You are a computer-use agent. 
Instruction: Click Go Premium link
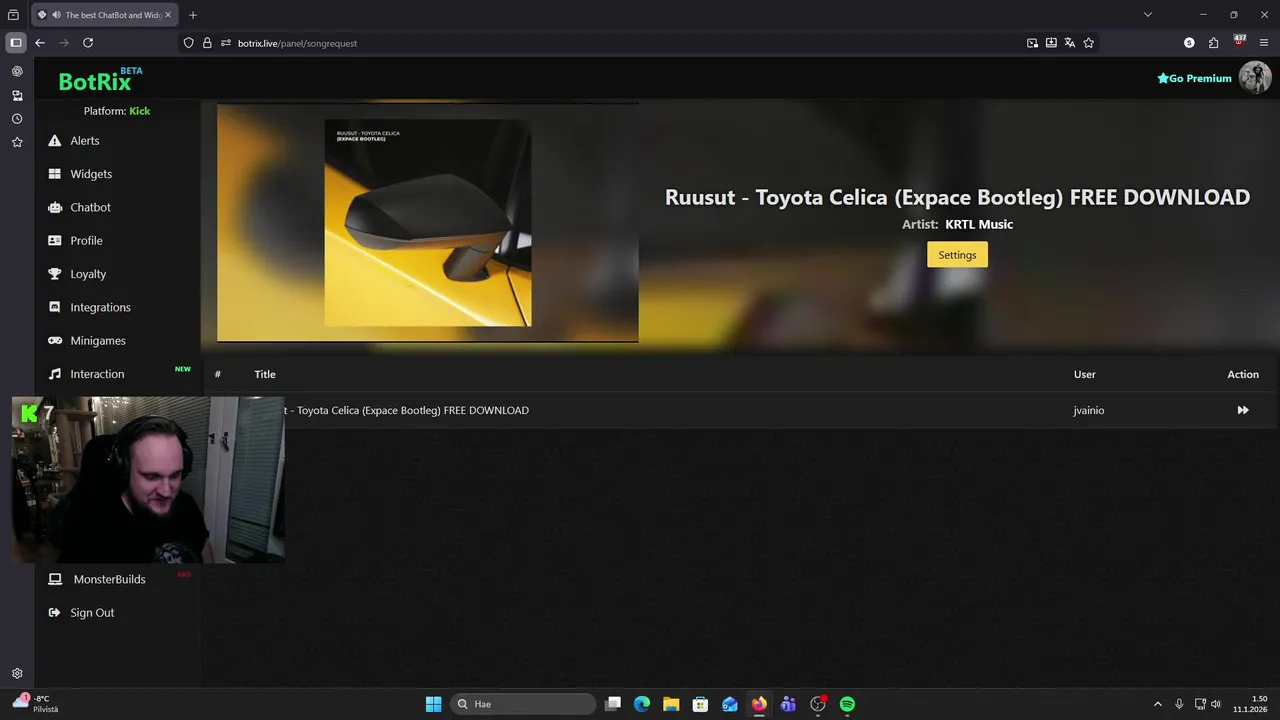click(1194, 78)
